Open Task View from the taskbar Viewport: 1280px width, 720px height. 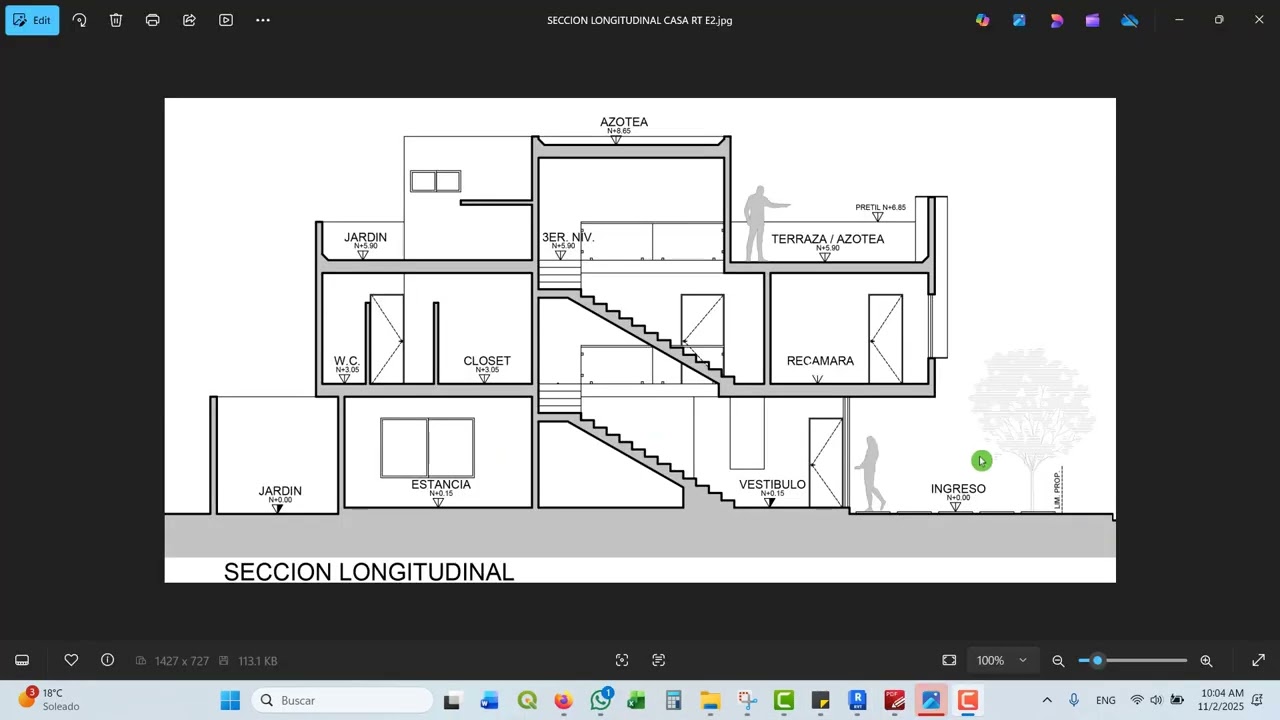[452, 700]
